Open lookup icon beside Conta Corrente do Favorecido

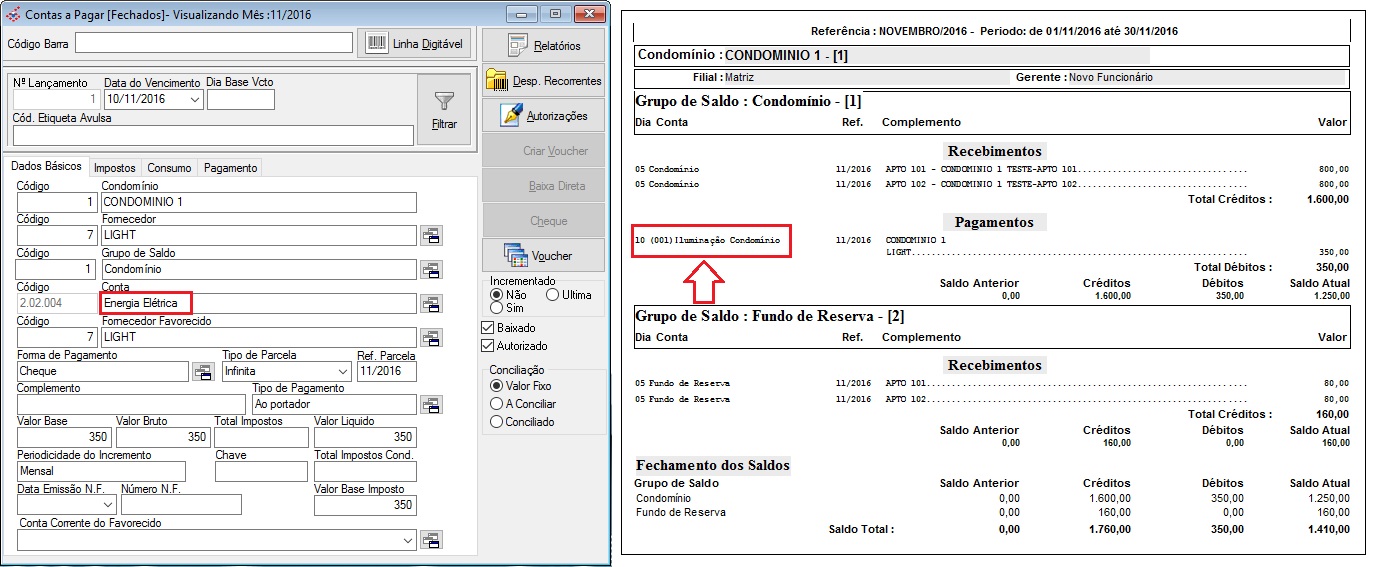[x=431, y=540]
